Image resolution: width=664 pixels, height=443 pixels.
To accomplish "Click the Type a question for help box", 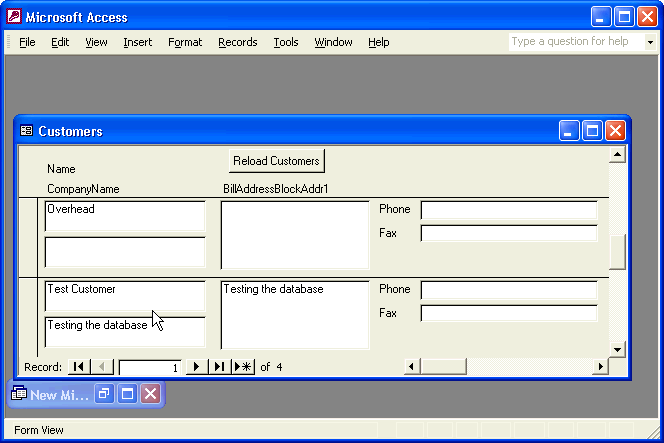I will [577, 42].
